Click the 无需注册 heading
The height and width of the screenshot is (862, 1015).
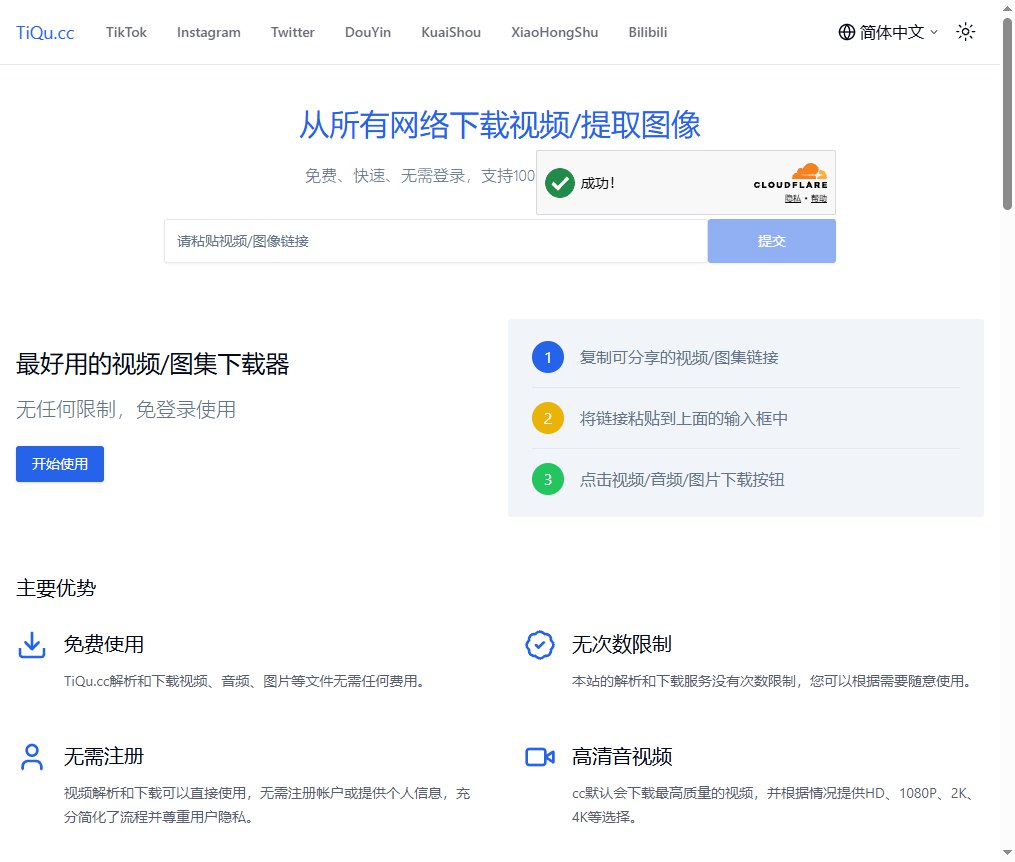pos(104,757)
